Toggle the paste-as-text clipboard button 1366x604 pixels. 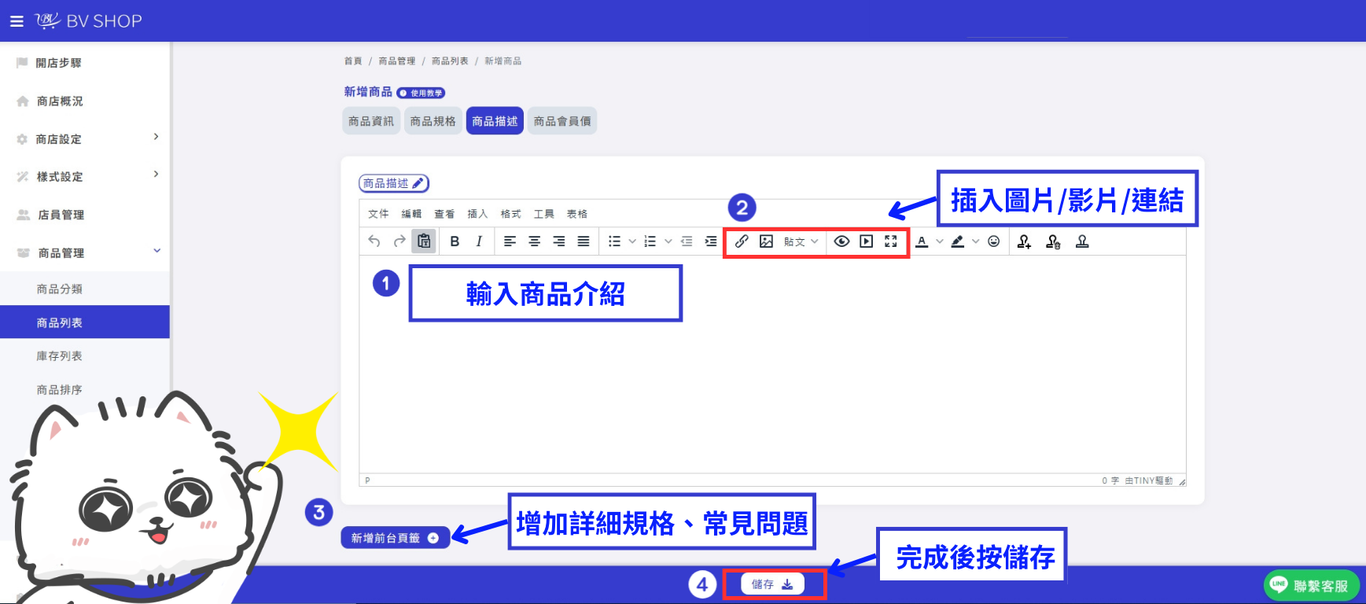coord(424,241)
